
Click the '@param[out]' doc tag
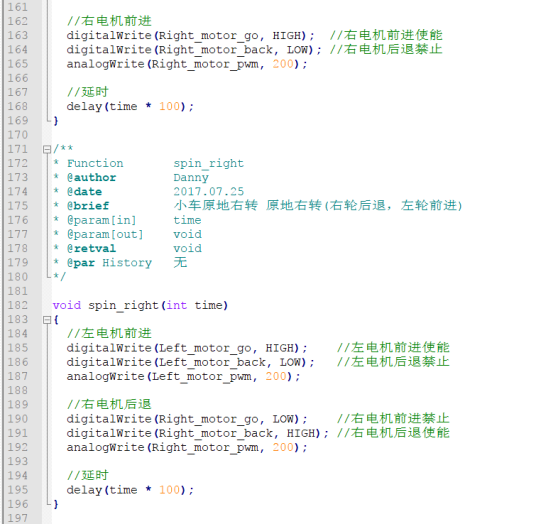click(105, 234)
